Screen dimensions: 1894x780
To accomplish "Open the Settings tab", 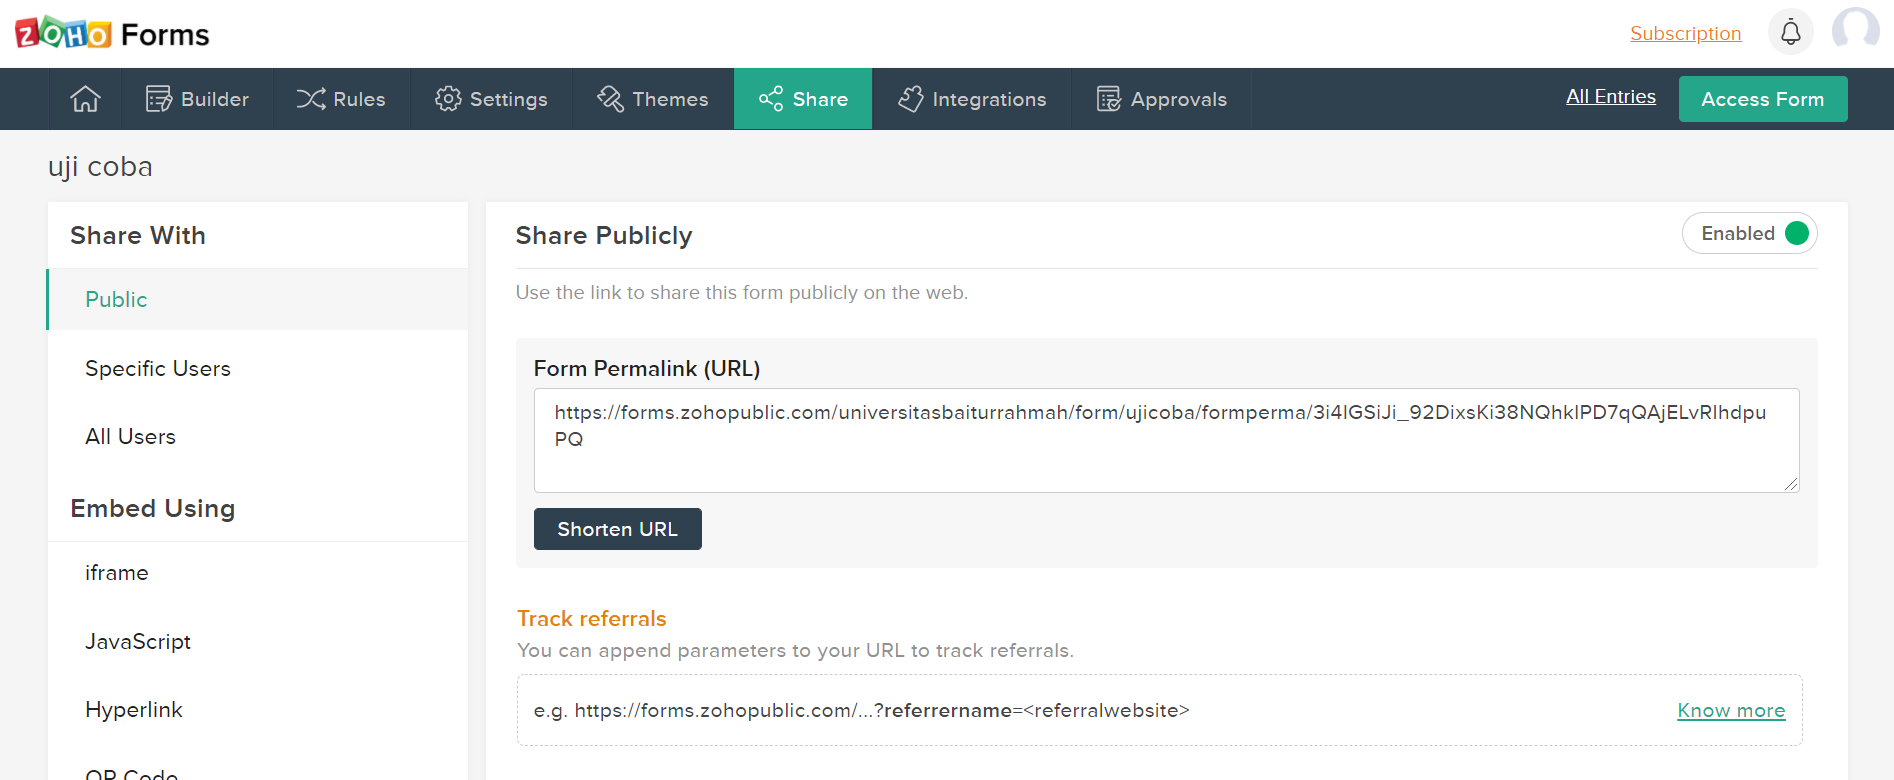I will click(491, 99).
